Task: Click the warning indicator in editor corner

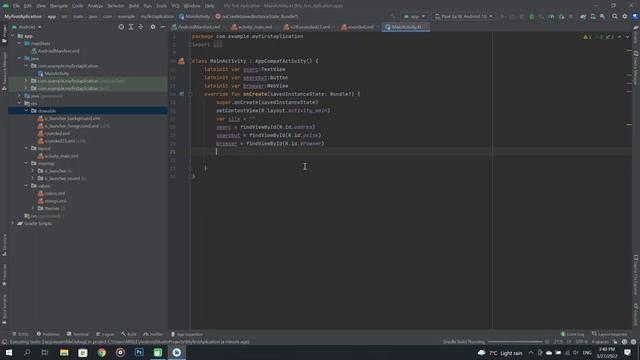Action: pyautogui.click(x=587, y=37)
